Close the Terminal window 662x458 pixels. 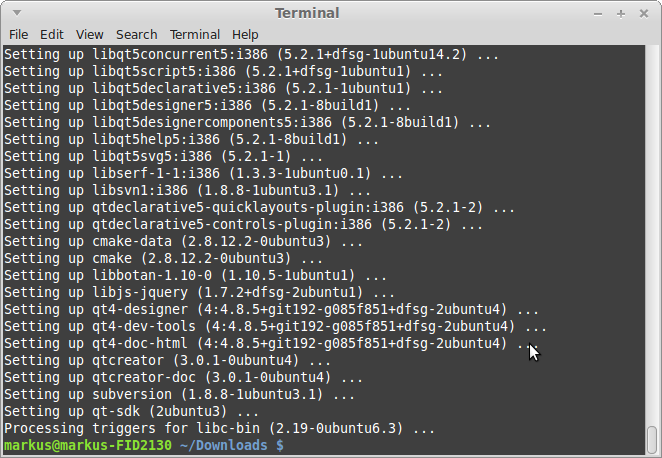pyautogui.click(x=642, y=13)
